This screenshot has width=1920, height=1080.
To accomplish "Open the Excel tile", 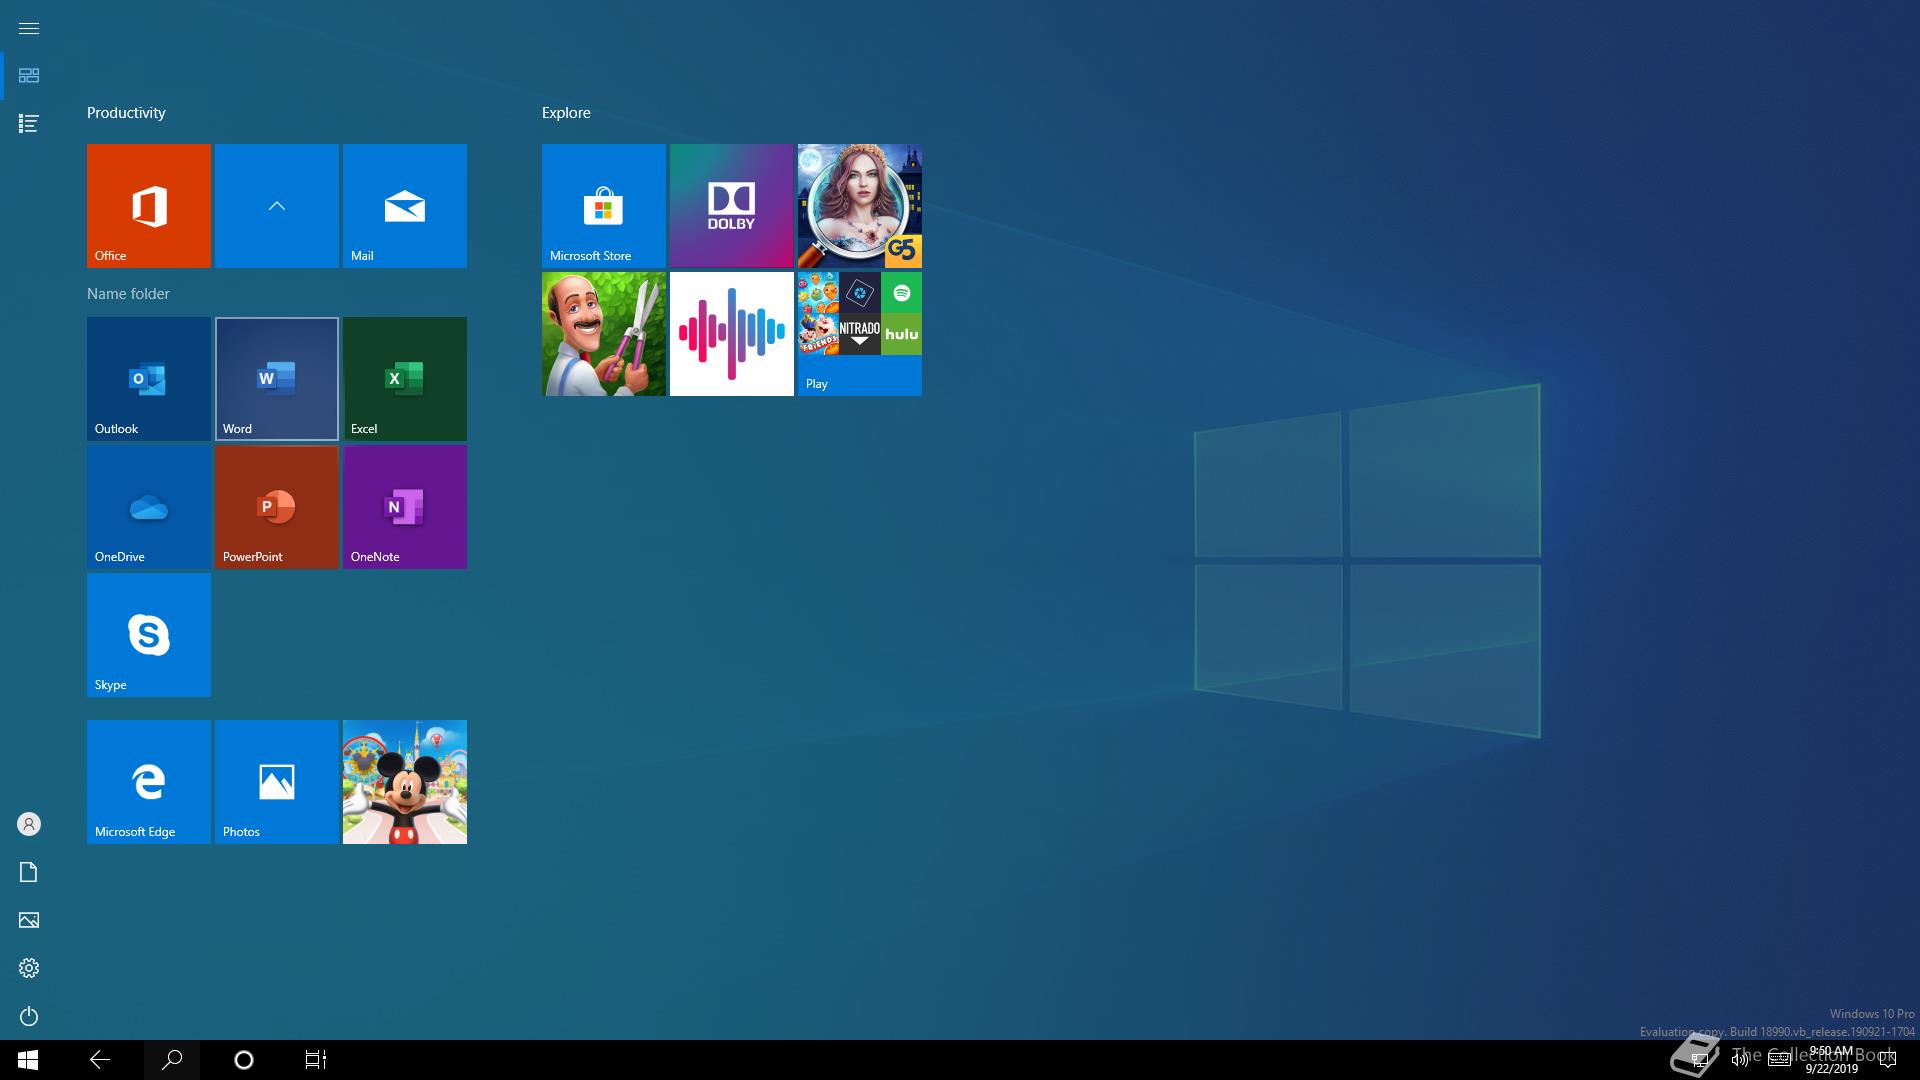I will click(405, 379).
